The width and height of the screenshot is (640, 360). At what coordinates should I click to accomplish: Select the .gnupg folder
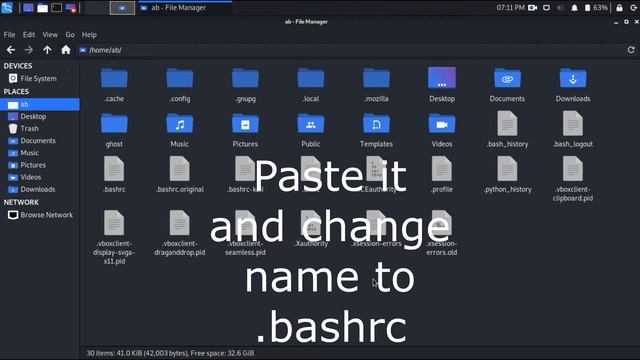click(x=245, y=84)
